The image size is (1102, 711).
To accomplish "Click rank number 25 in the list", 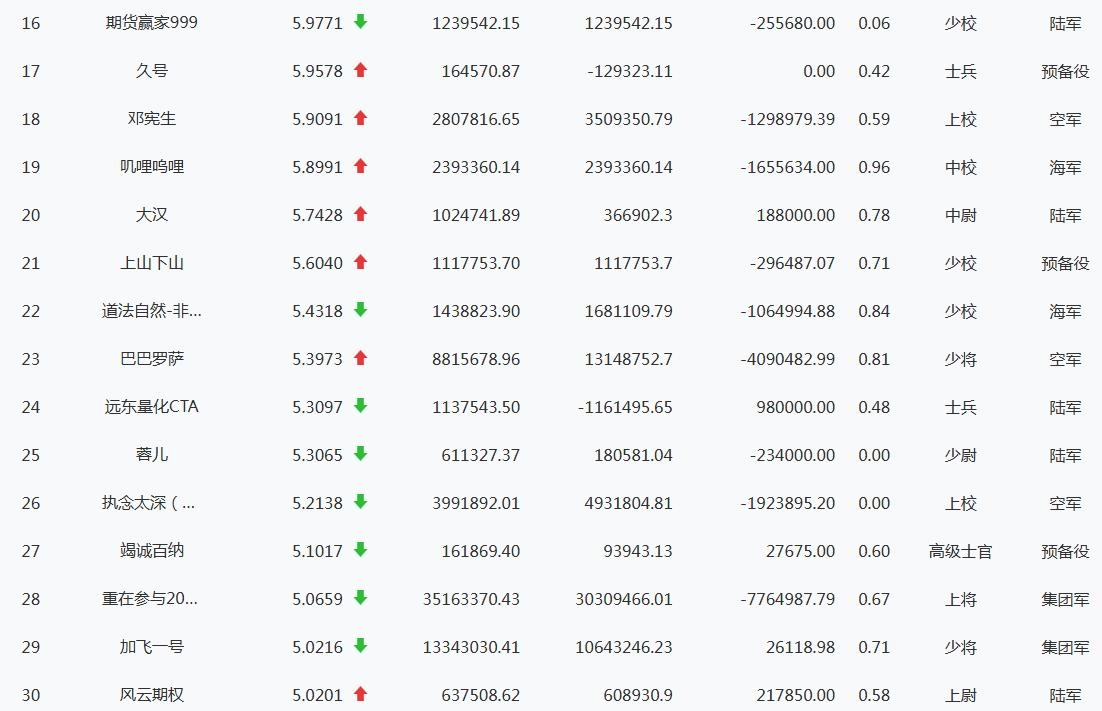I will [x=31, y=455].
